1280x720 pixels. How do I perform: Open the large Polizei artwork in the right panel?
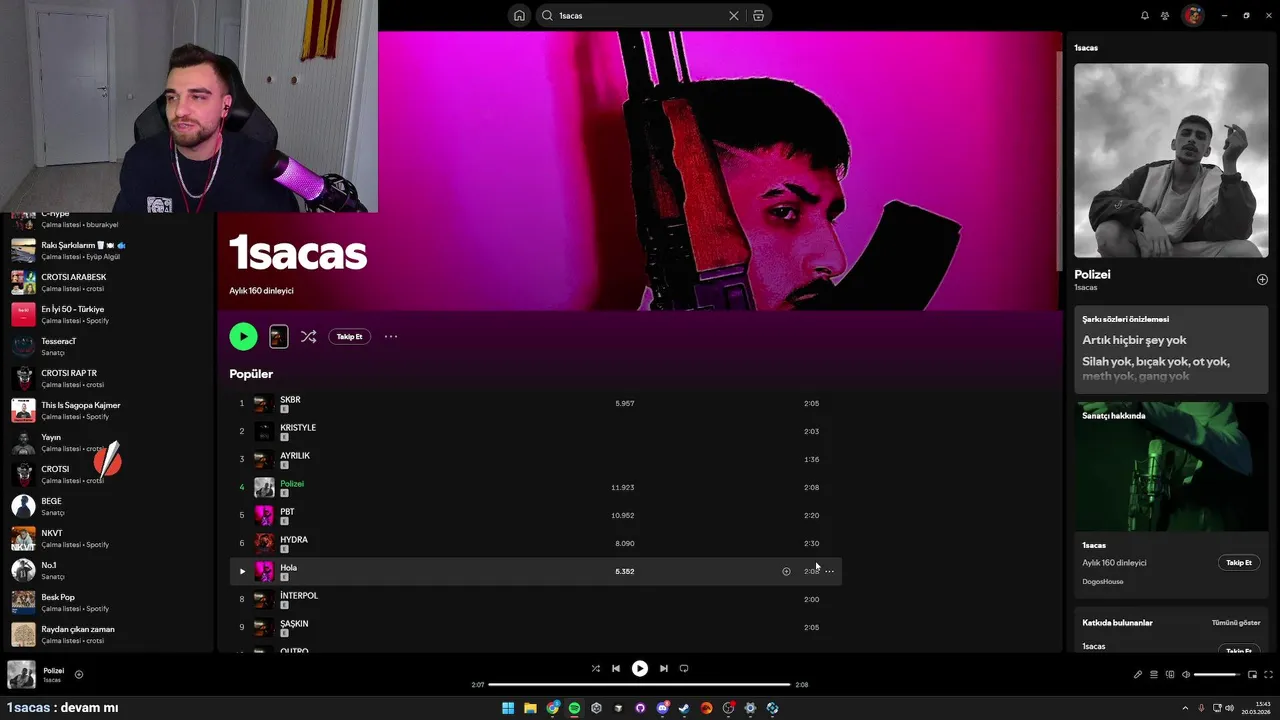point(1171,160)
